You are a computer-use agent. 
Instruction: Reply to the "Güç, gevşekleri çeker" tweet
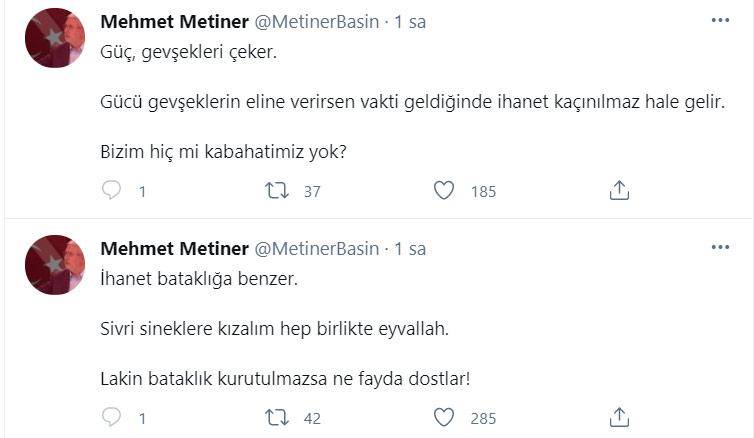point(112,190)
